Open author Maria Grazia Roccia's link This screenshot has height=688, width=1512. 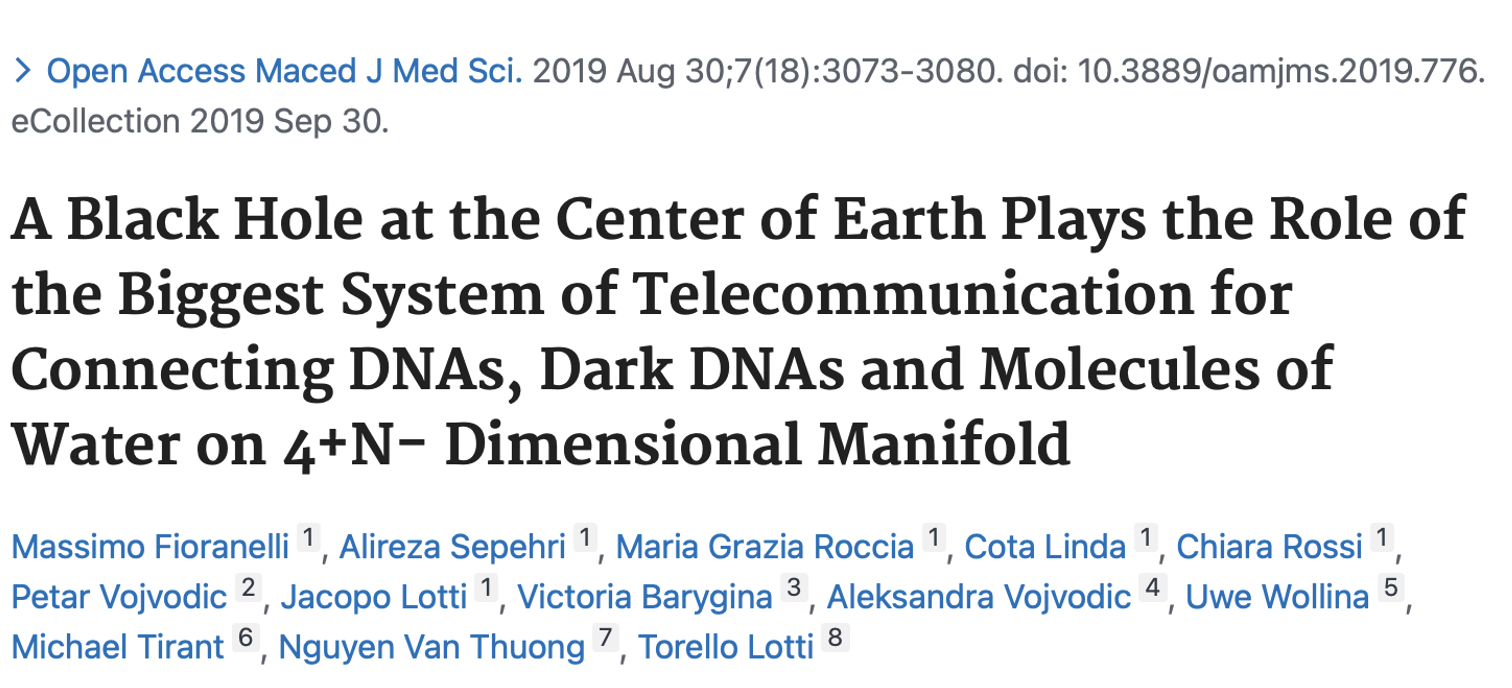point(764,547)
